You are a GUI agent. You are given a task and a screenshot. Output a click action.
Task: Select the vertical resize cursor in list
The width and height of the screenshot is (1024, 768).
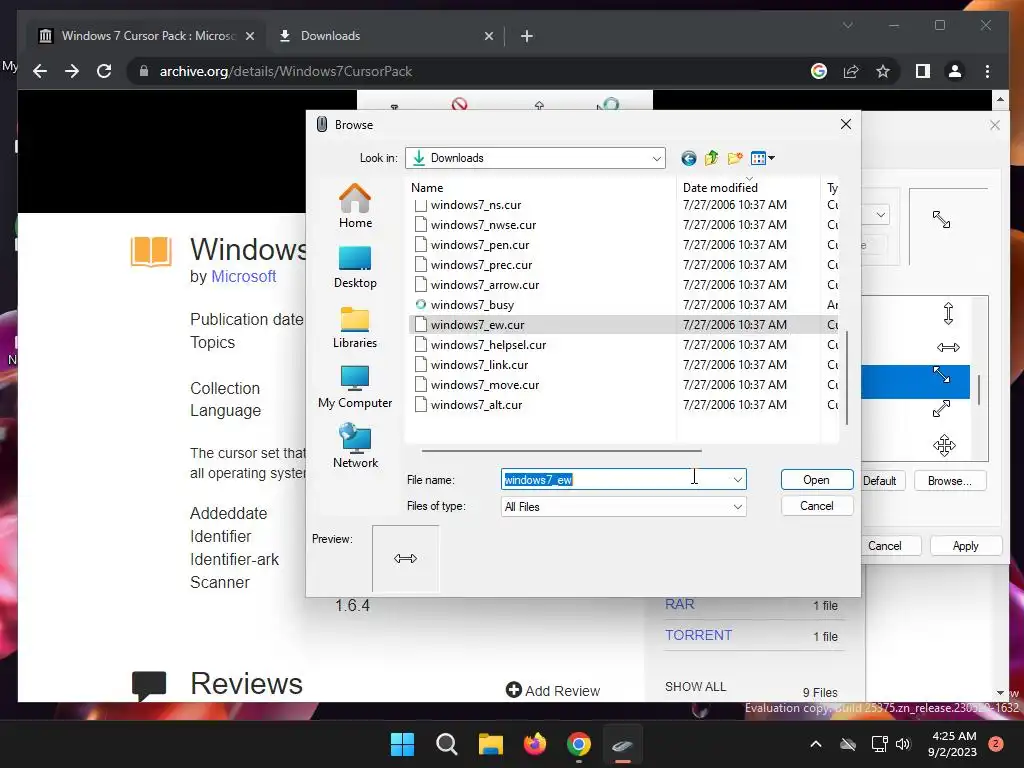(948, 313)
